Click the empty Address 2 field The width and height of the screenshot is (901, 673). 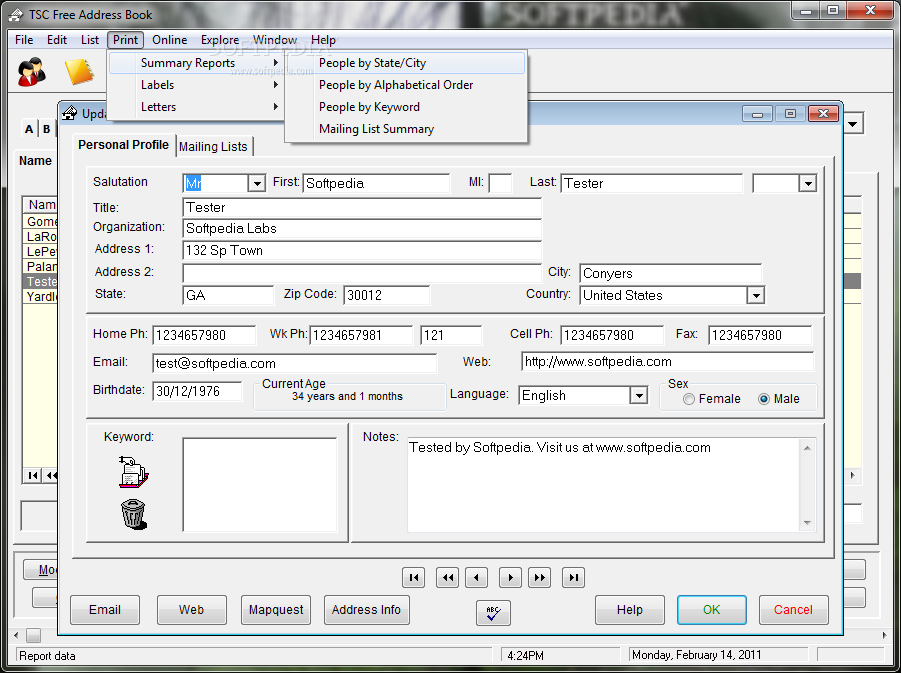point(362,273)
